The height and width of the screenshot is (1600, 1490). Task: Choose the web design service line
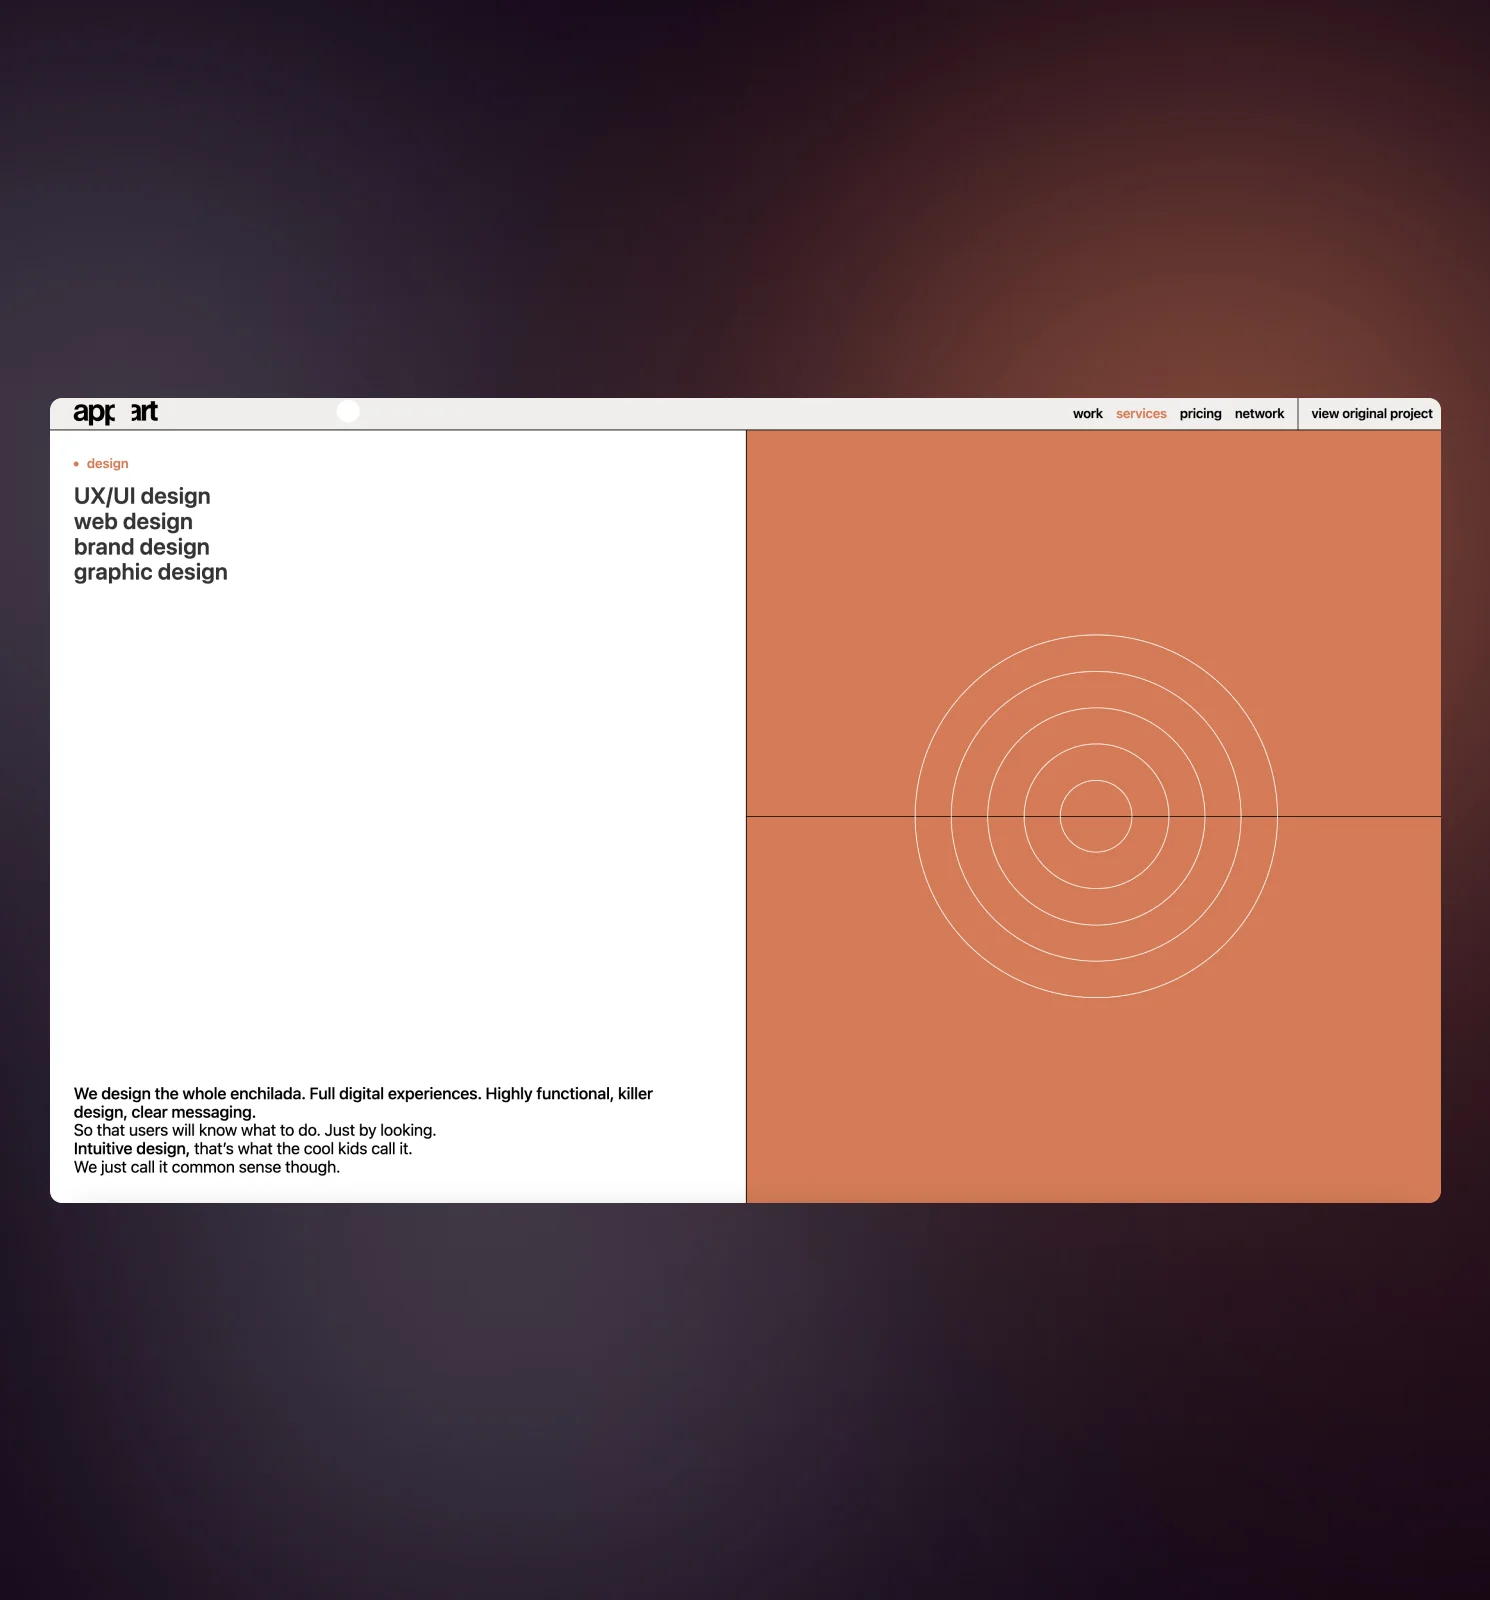pyautogui.click(x=133, y=522)
